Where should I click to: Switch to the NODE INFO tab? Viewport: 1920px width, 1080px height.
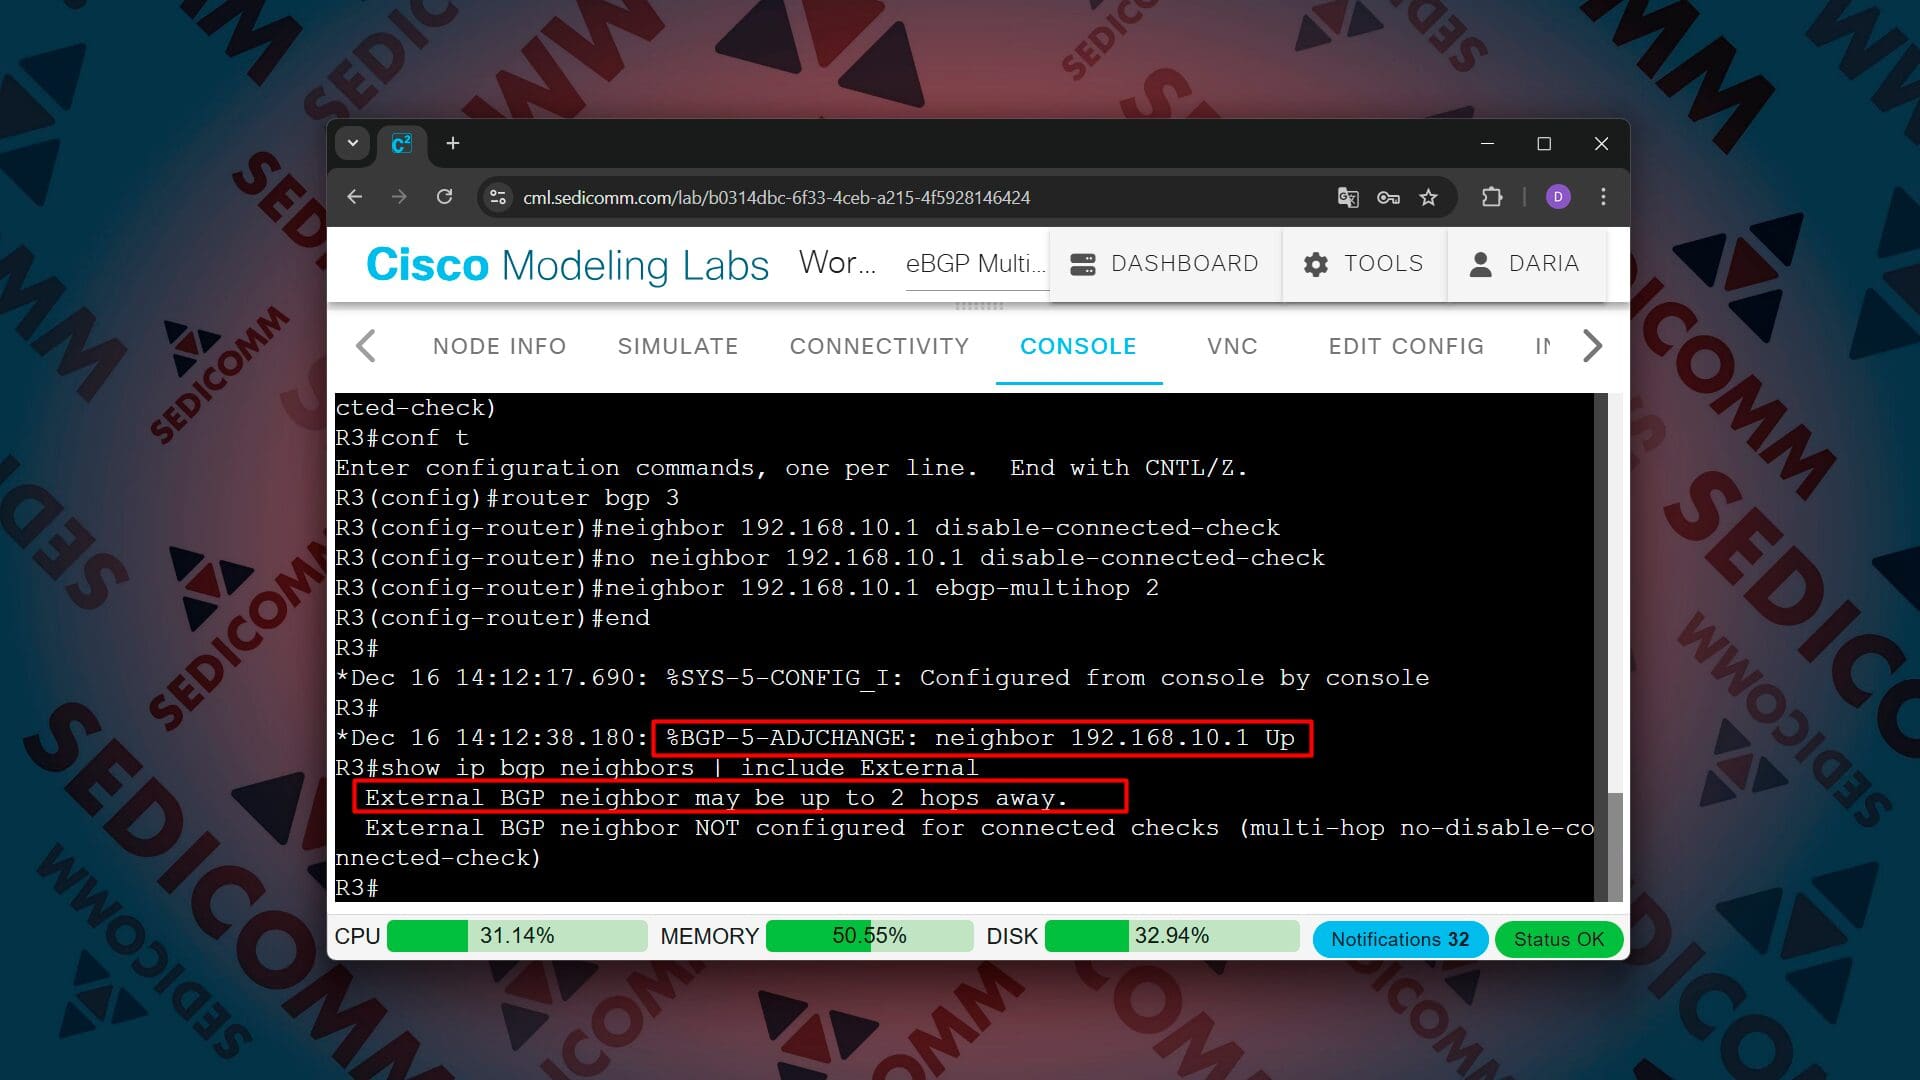click(499, 346)
